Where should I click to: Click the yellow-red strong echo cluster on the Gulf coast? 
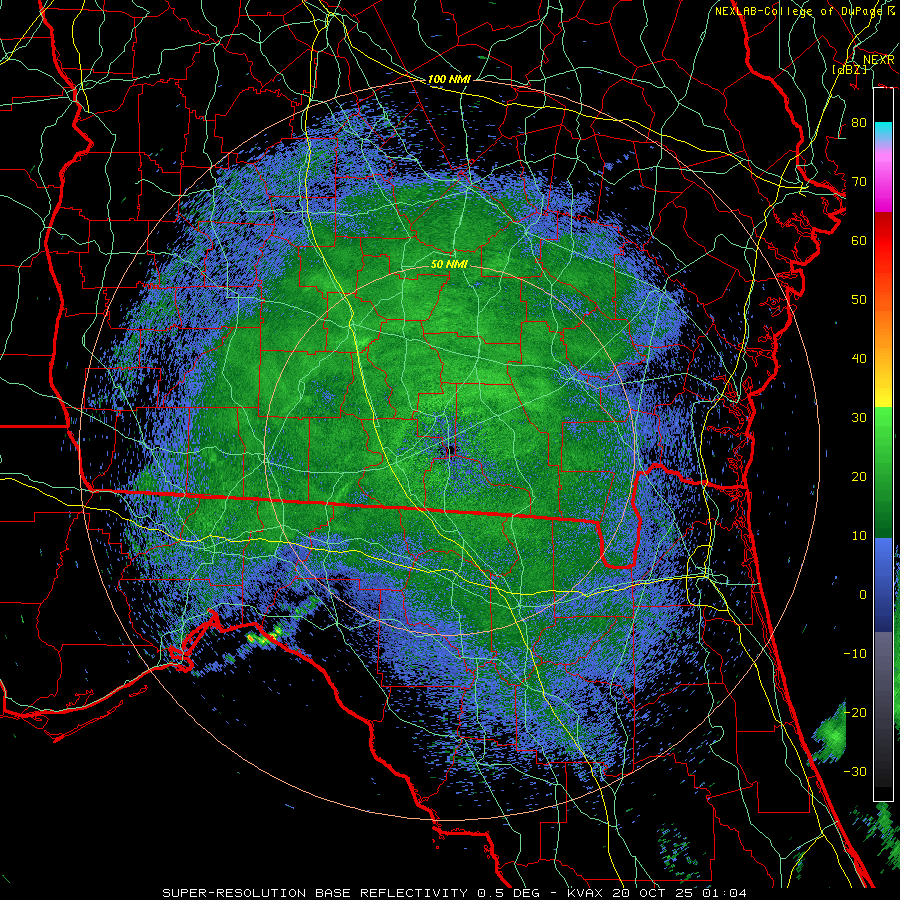265,637
